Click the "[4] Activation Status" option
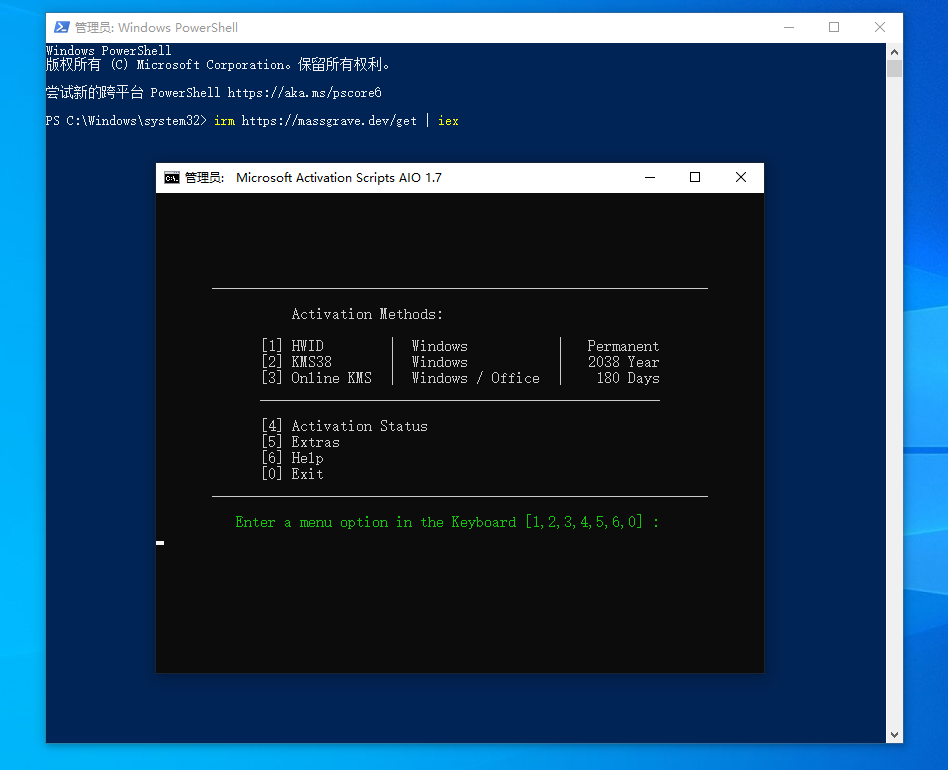The width and height of the screenshot is (948, 770). pyautogui.click(x=345, y=426)
